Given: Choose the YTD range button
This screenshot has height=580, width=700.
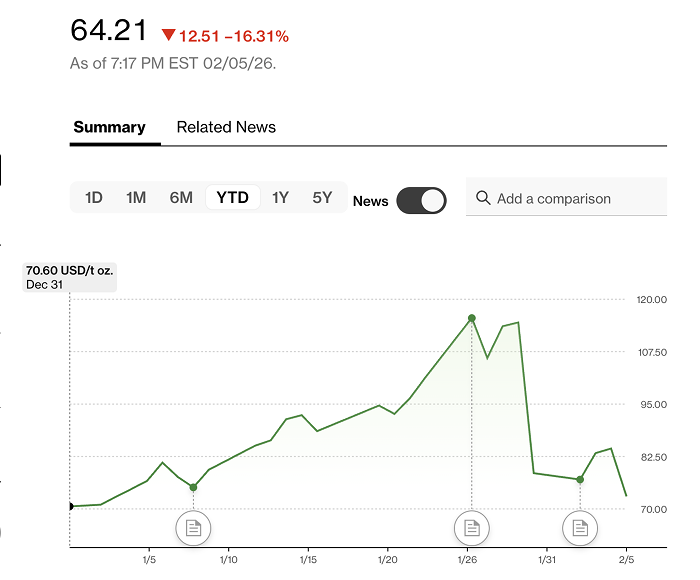Looking at the screenshot, I should click(x=233, y=197).
